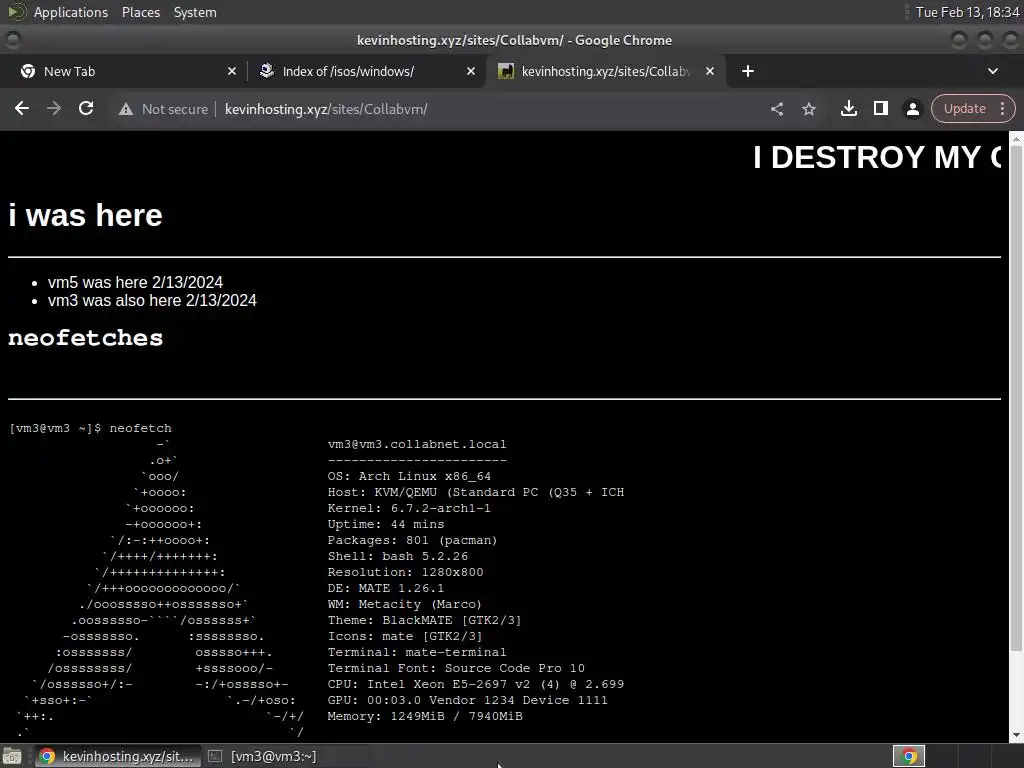
Task: Click "vm5 was here 2/13/2024" list item
Action: tap(135, 282)
